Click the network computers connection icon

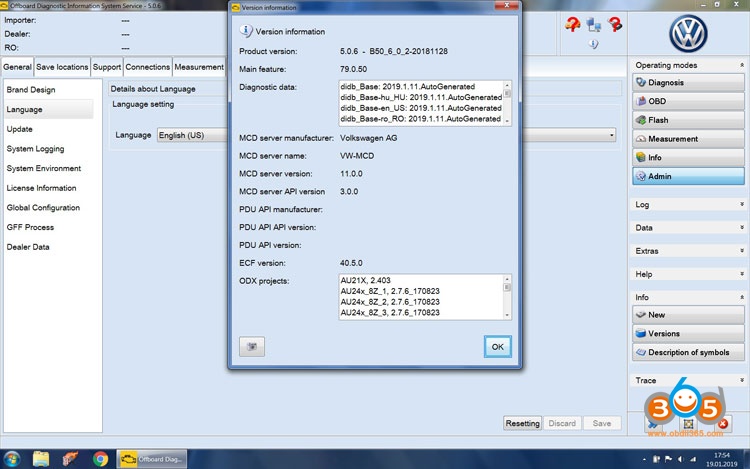(x=594, y=24)
